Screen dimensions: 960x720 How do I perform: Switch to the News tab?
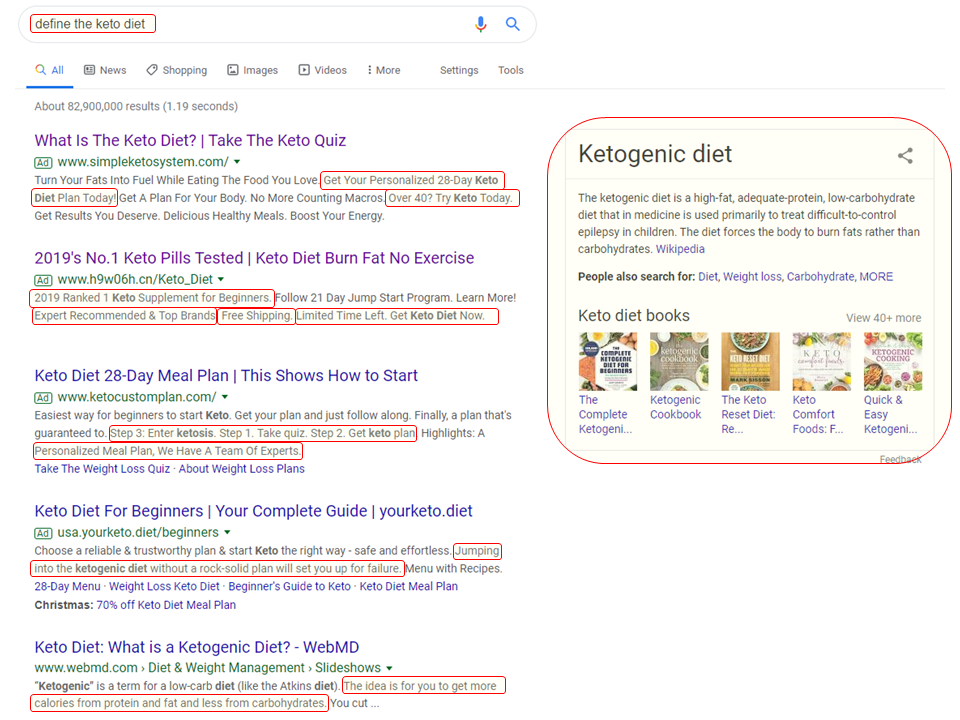click(105, 70)
